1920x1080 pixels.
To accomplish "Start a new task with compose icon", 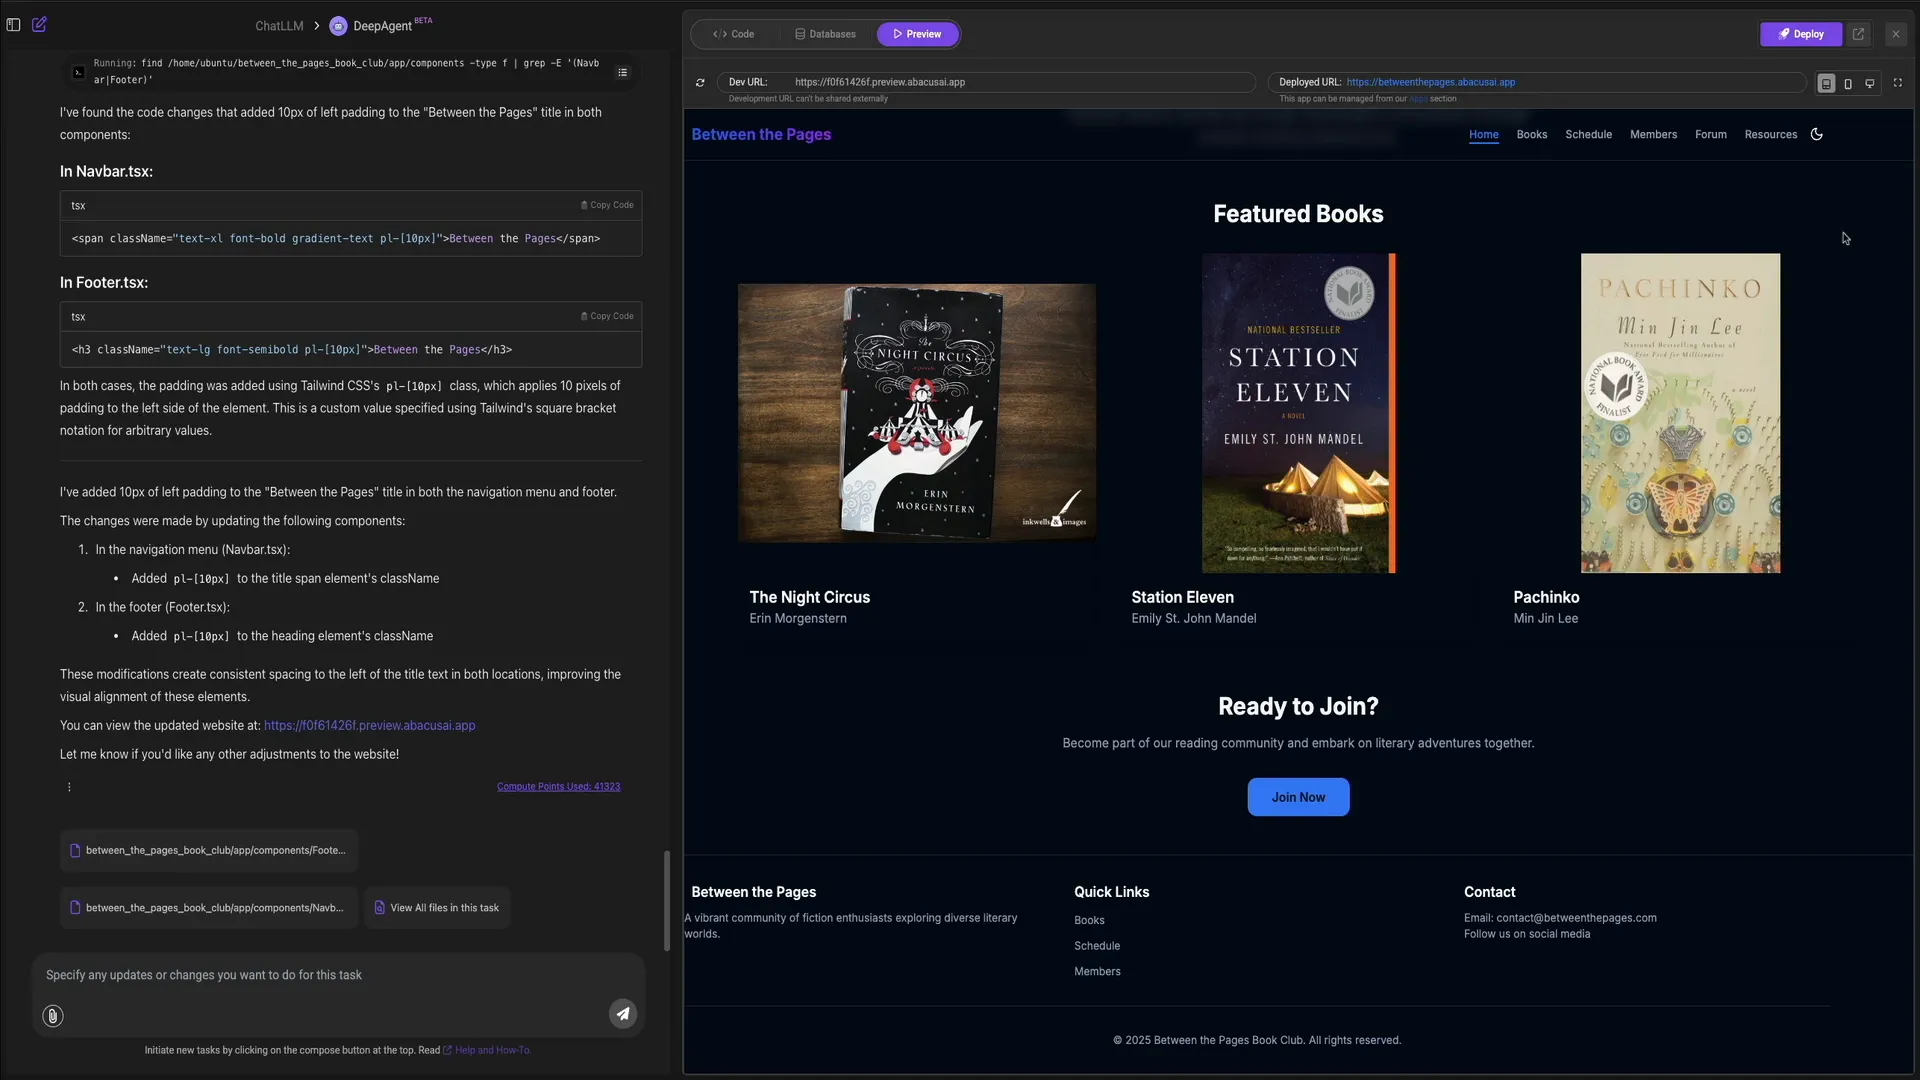I will tap(40, 25).
